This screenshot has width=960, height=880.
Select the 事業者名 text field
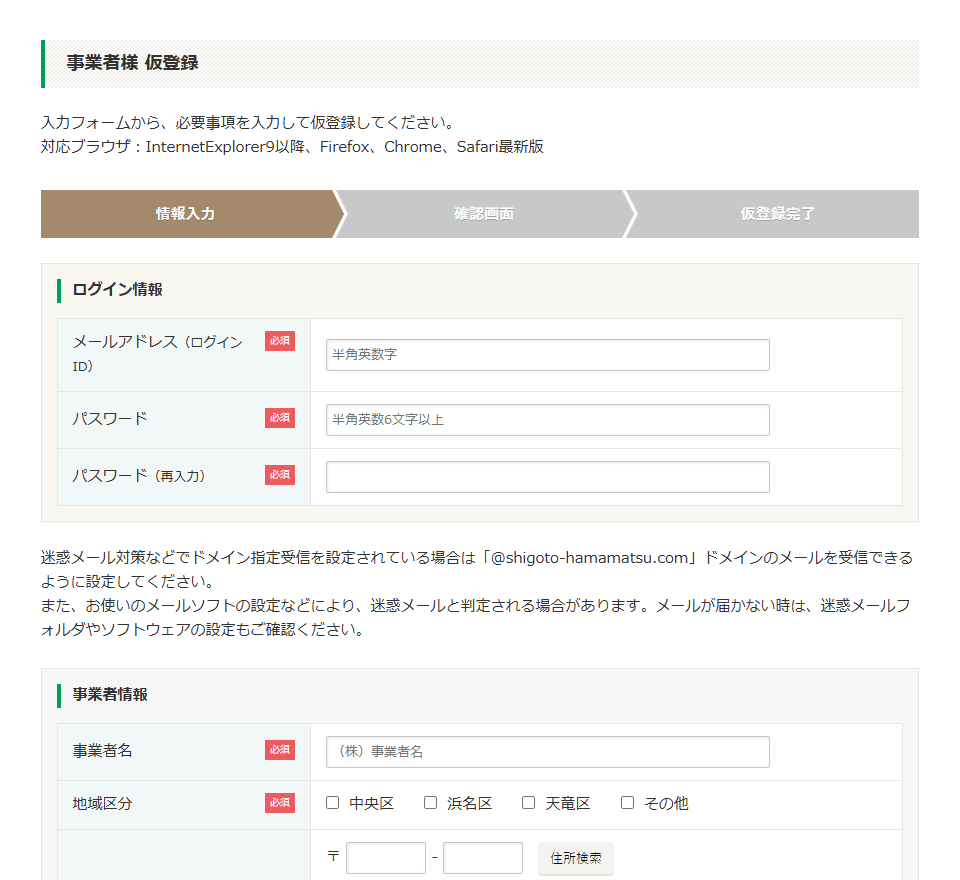tap(547, 752)
